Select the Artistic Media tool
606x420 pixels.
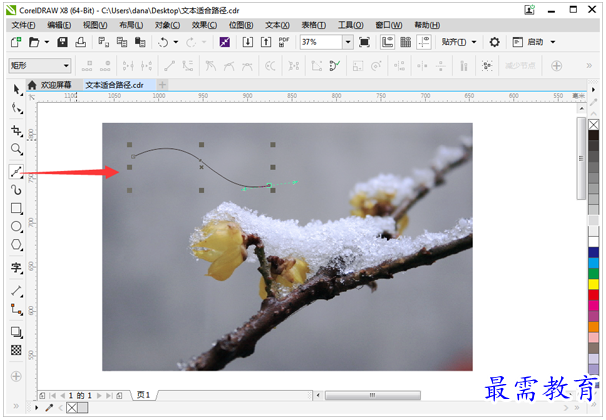coord(16,190)
